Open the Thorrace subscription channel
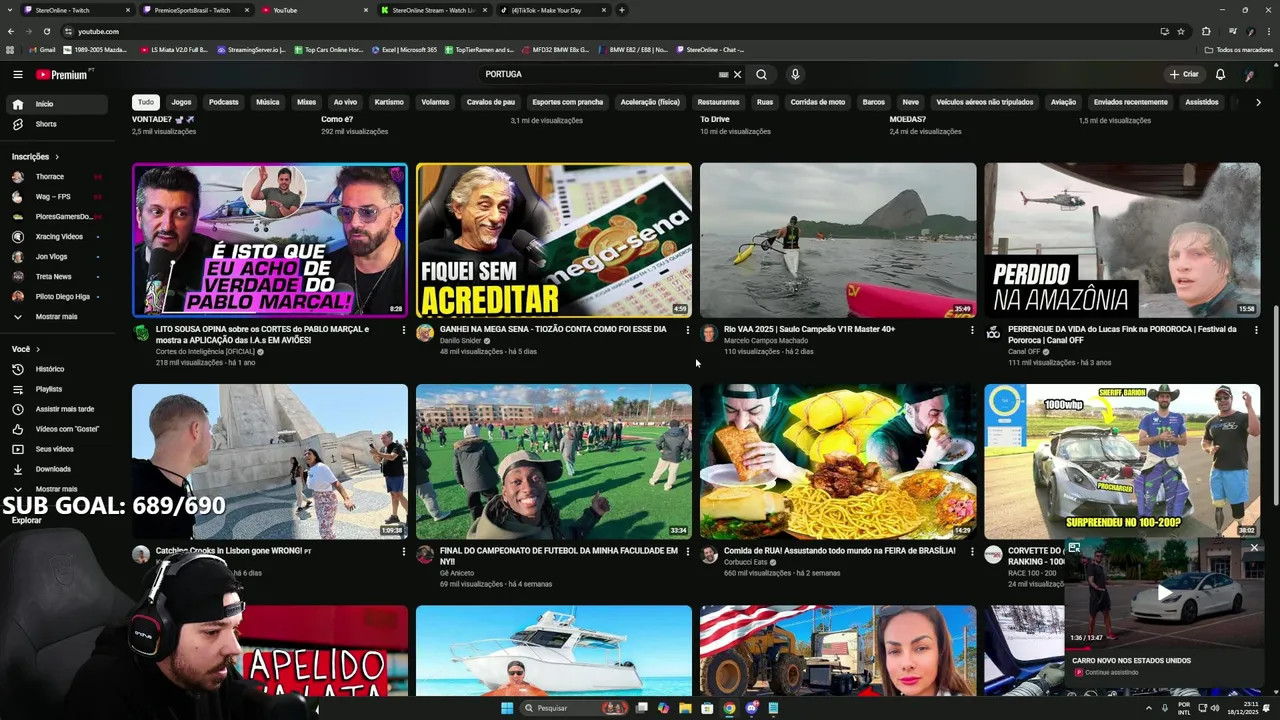 pos(58,176)
